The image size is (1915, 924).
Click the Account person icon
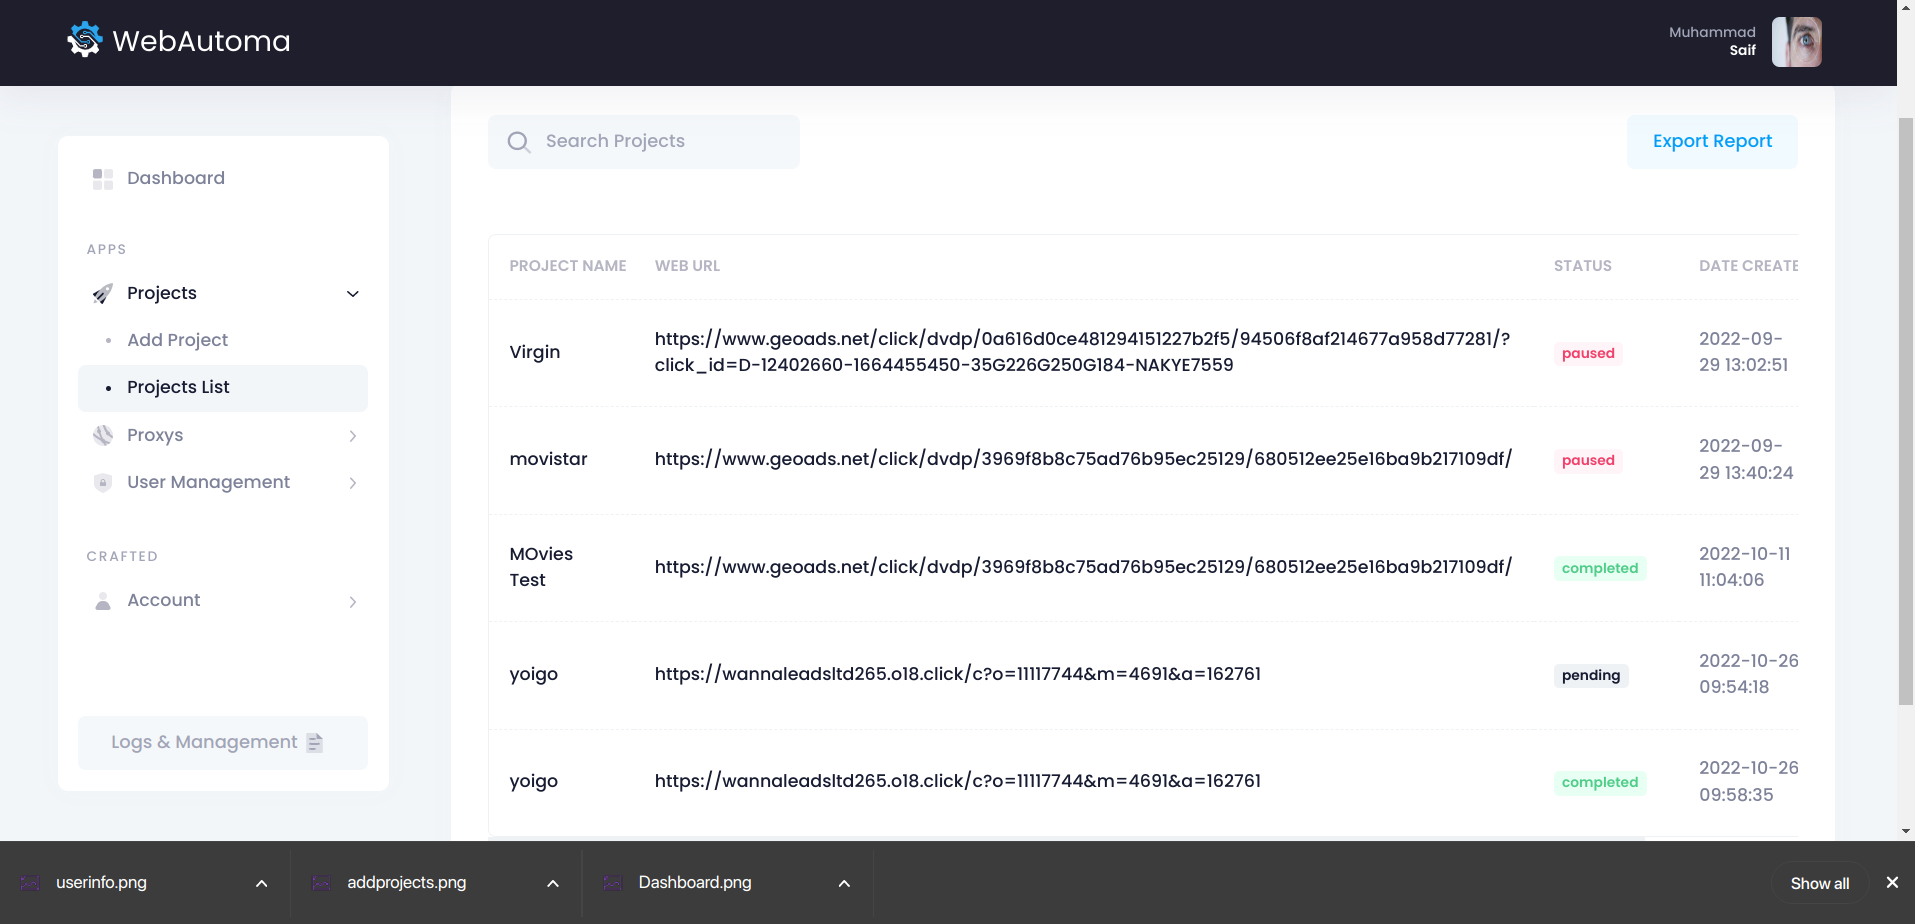103,601
